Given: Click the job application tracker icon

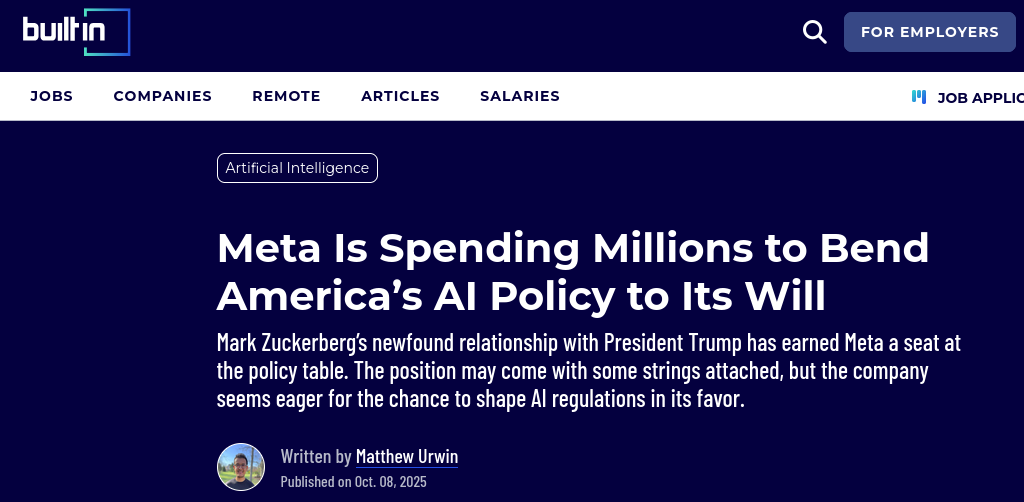Looking at the screenshot, I should (x=919, y=97).
